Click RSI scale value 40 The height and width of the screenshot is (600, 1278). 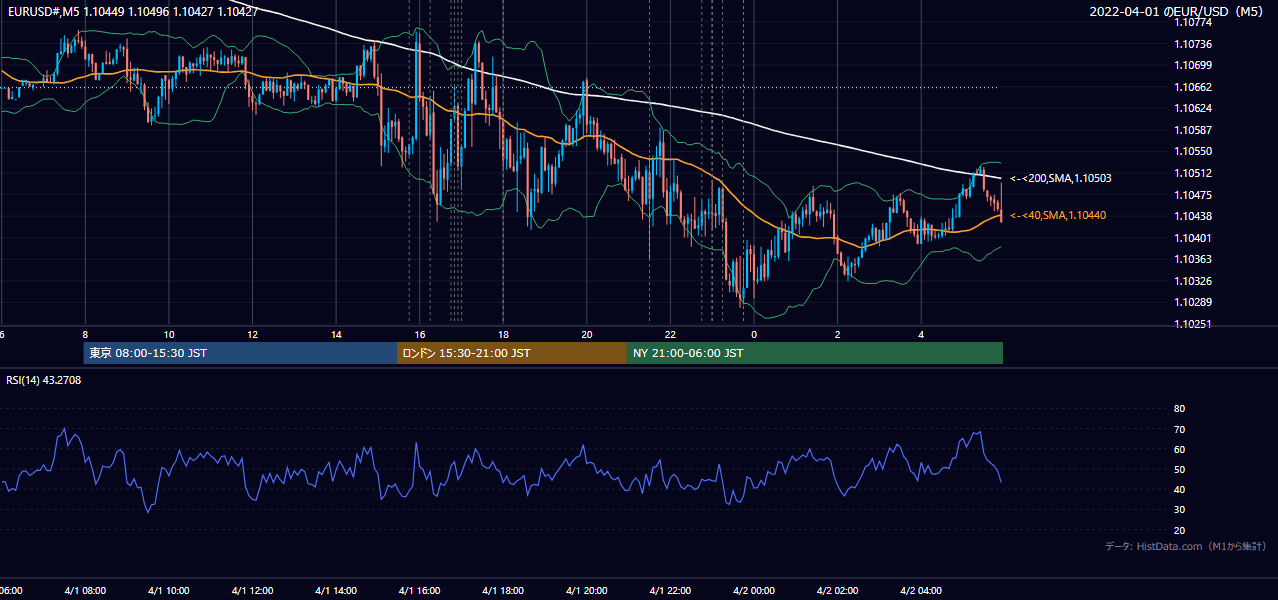point(1179,489)
